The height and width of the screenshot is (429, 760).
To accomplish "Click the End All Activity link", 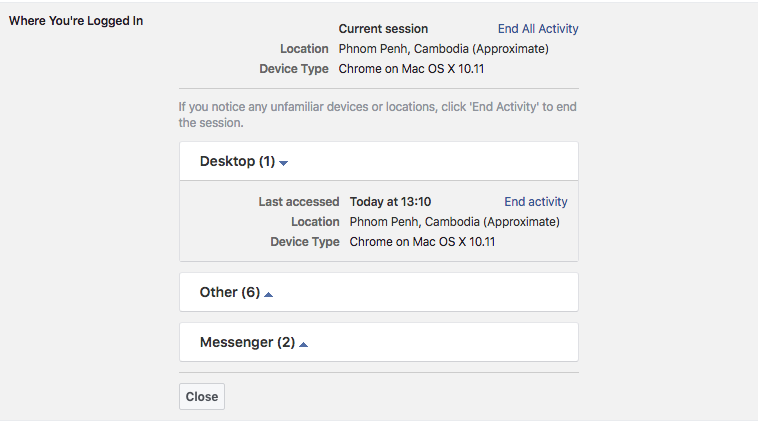I will coord(538,29).
